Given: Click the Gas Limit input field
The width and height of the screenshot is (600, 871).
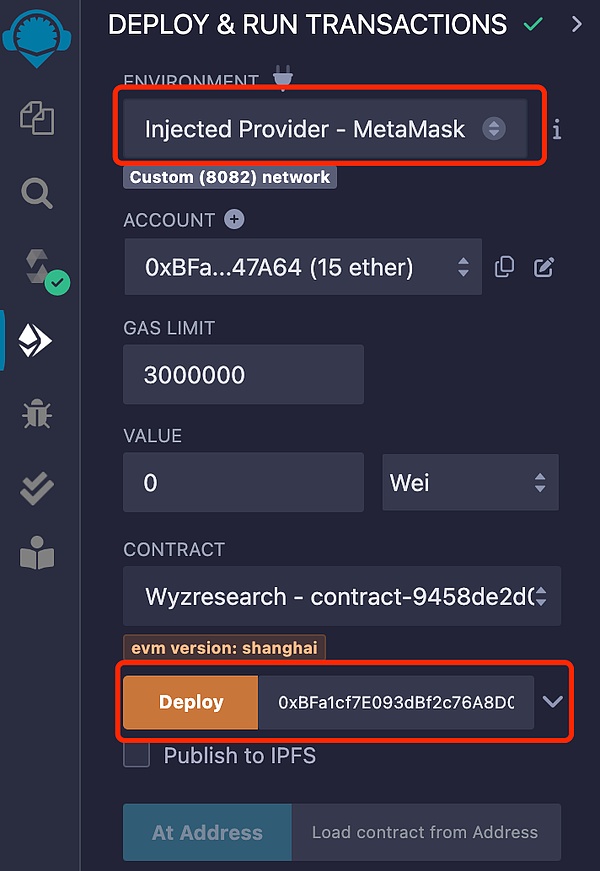Looking at the screenshot, I should pos(243,375).
